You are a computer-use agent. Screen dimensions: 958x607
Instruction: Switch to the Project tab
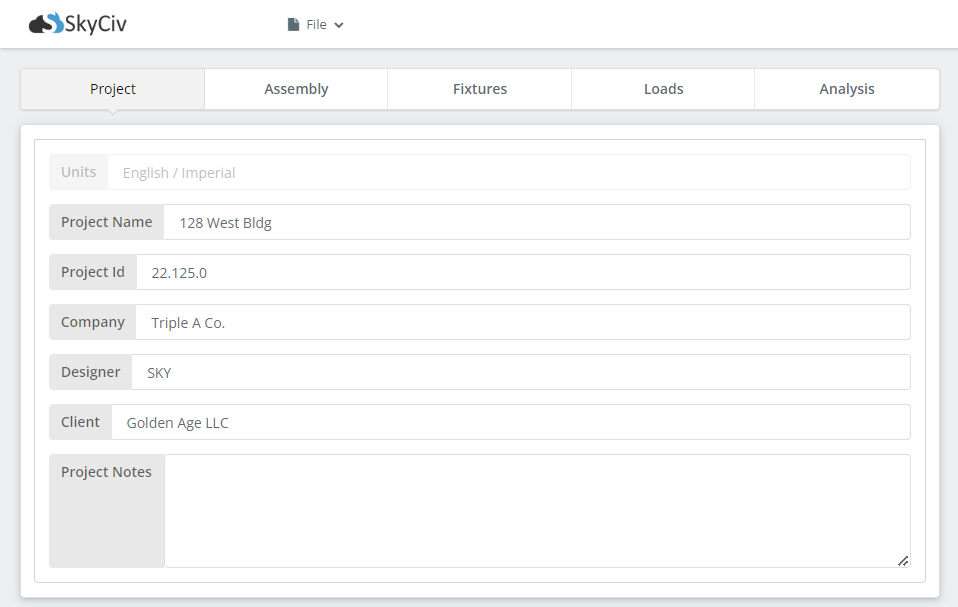pyautogui.click(x=113, y=89)
